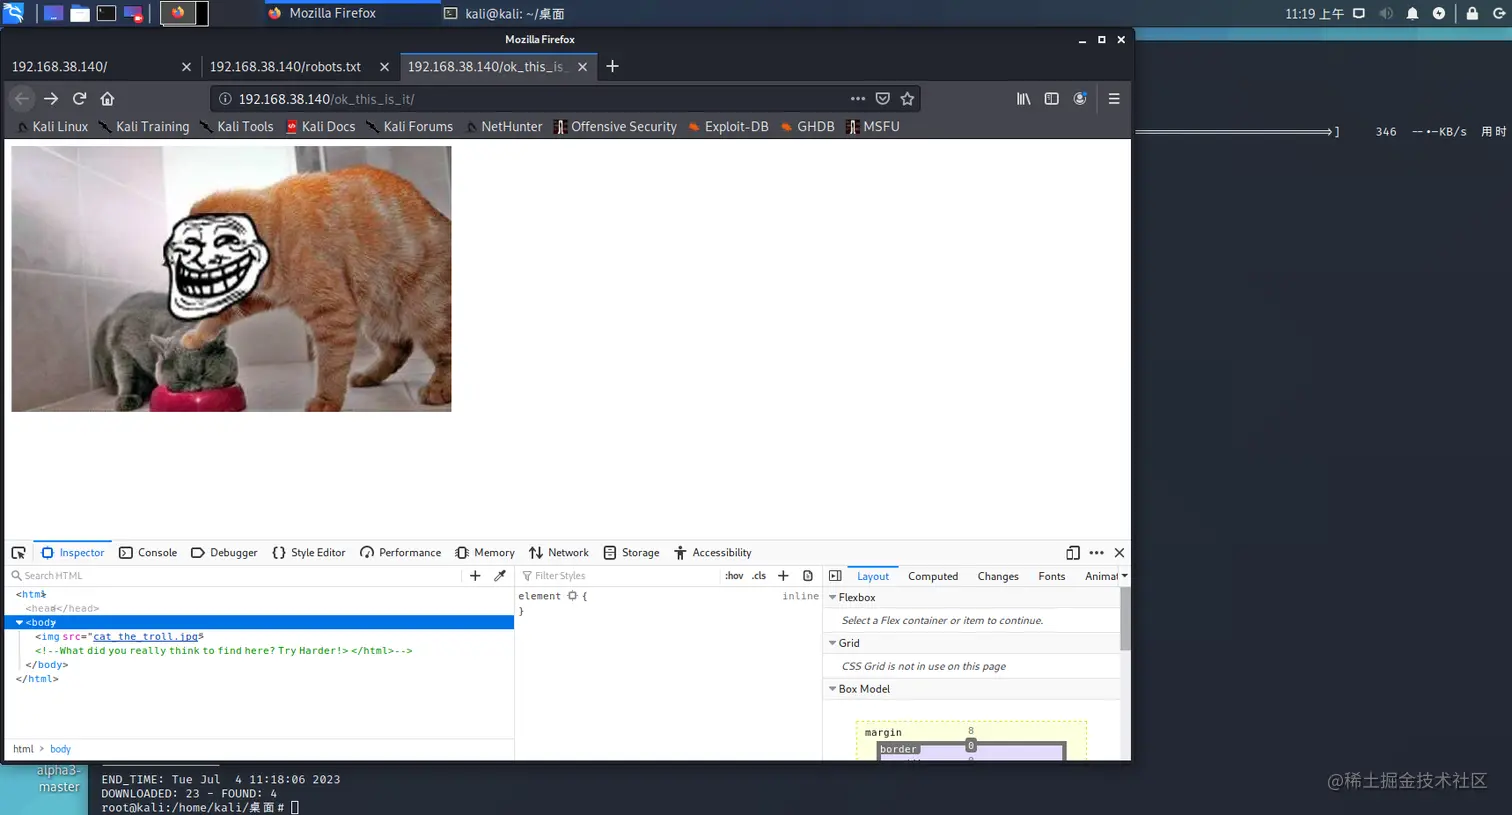Click the Search HTML field
The height and width of the screenshot is (815, 1512).
click(x=235, y=576)
